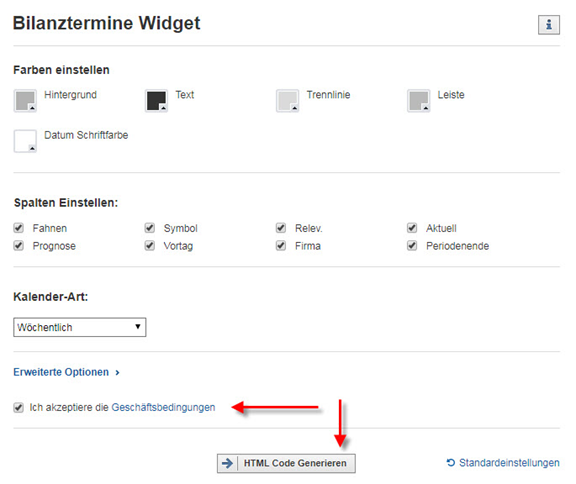Open the Trennlinie color swatch

click(x=287, y=100)
